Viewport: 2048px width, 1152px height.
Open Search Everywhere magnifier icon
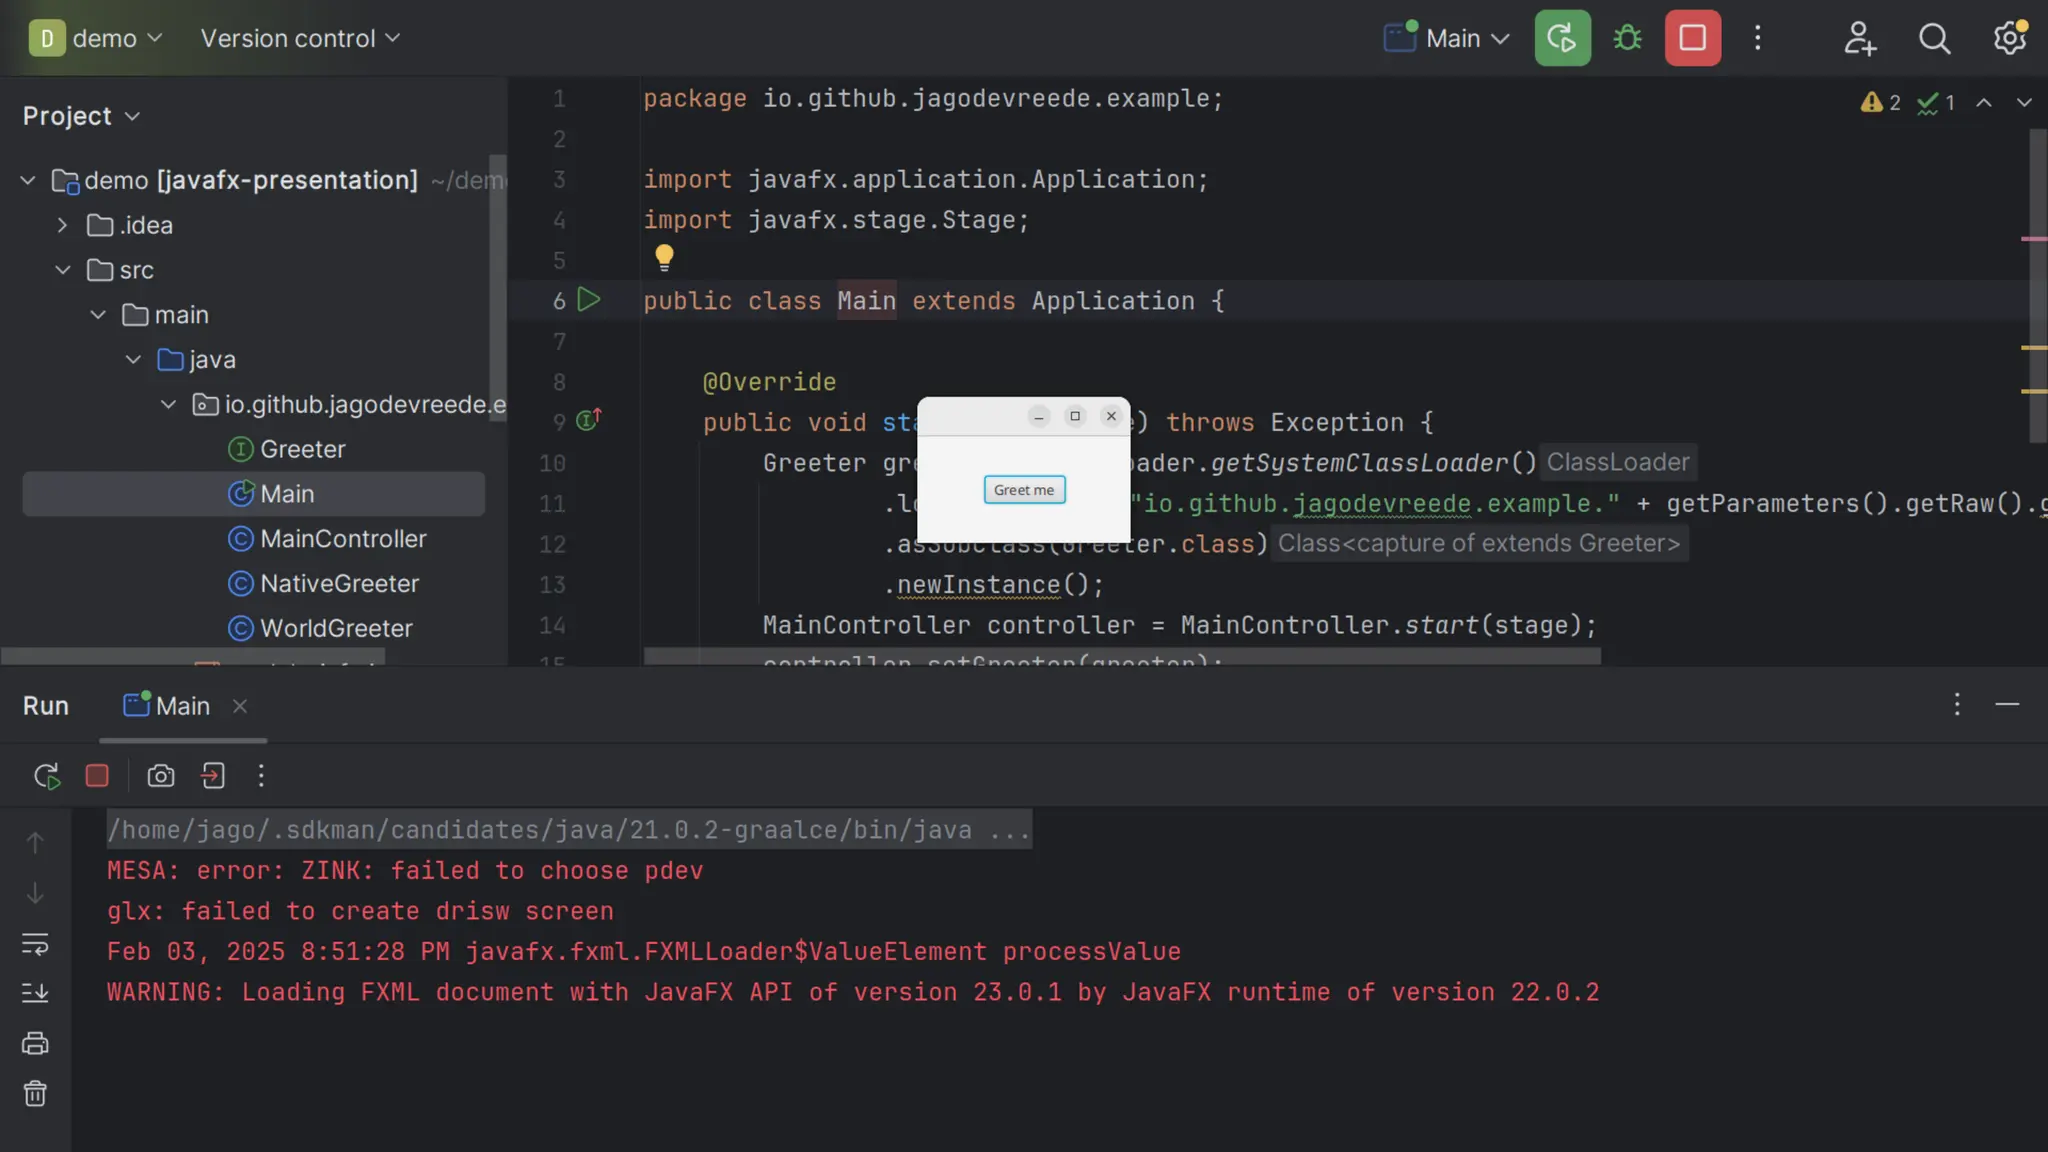coord(1934,38)
